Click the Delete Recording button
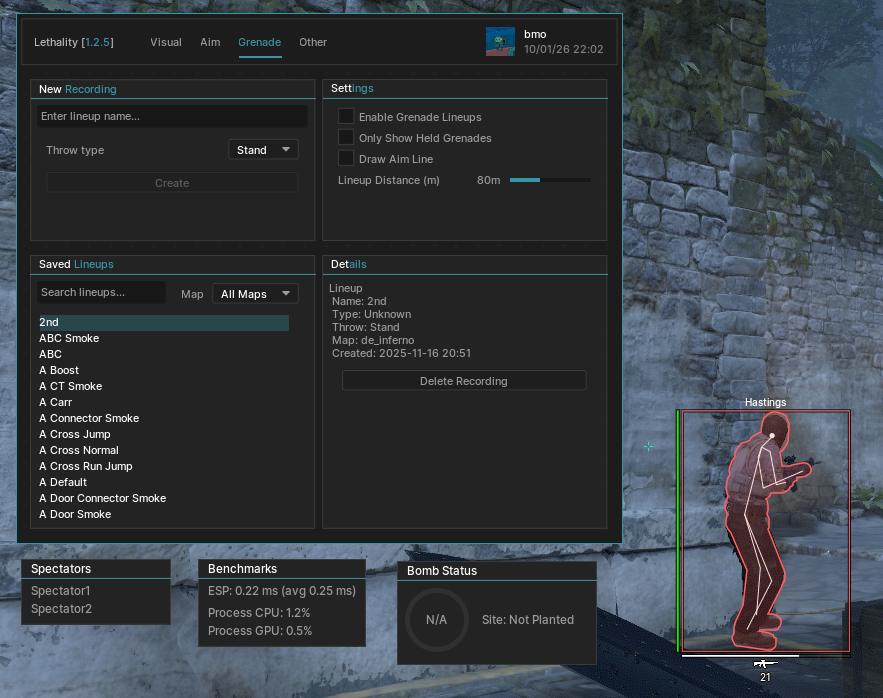The image size is (883, 698). [x=464, y=381]
